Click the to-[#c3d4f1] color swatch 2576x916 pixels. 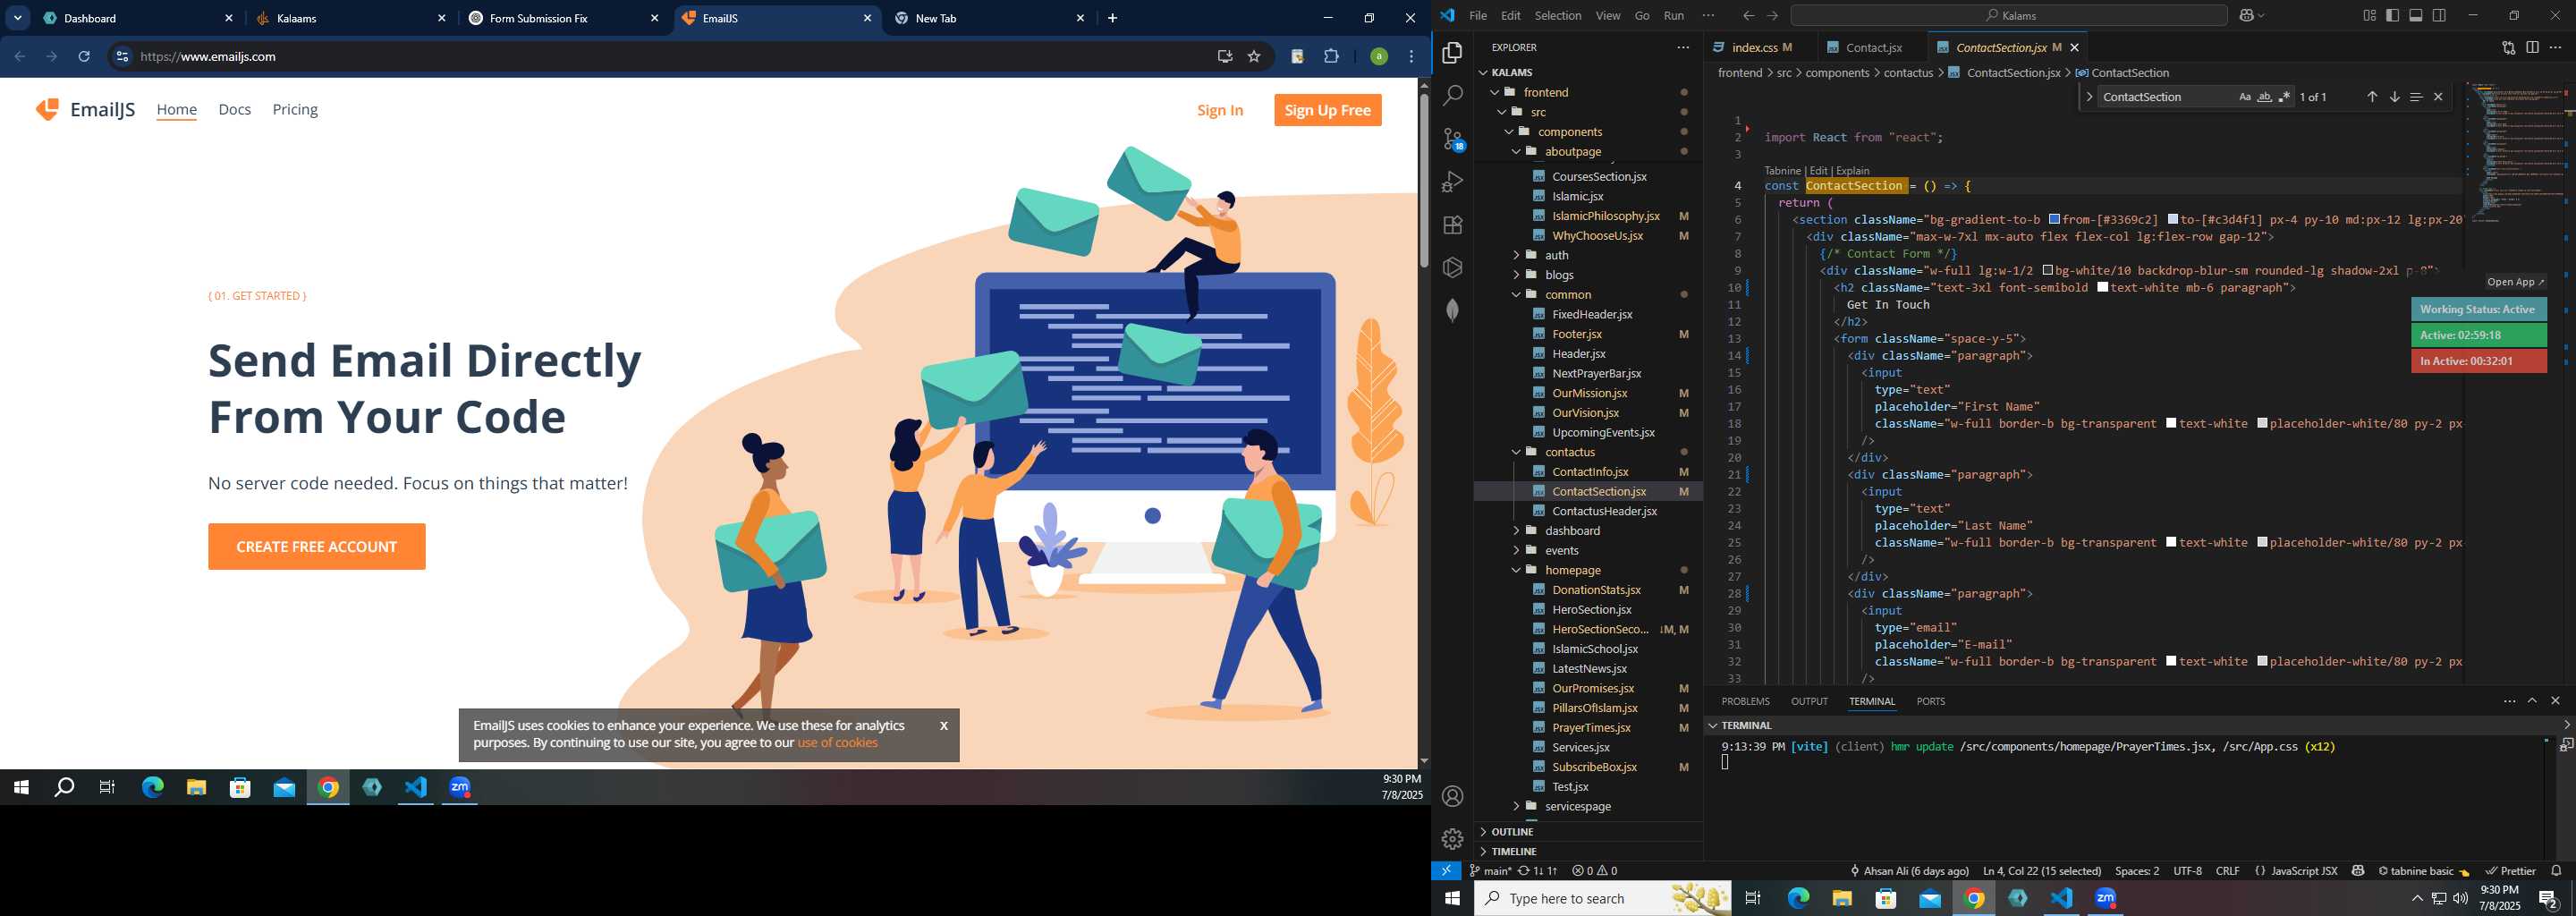[2173, 219]
